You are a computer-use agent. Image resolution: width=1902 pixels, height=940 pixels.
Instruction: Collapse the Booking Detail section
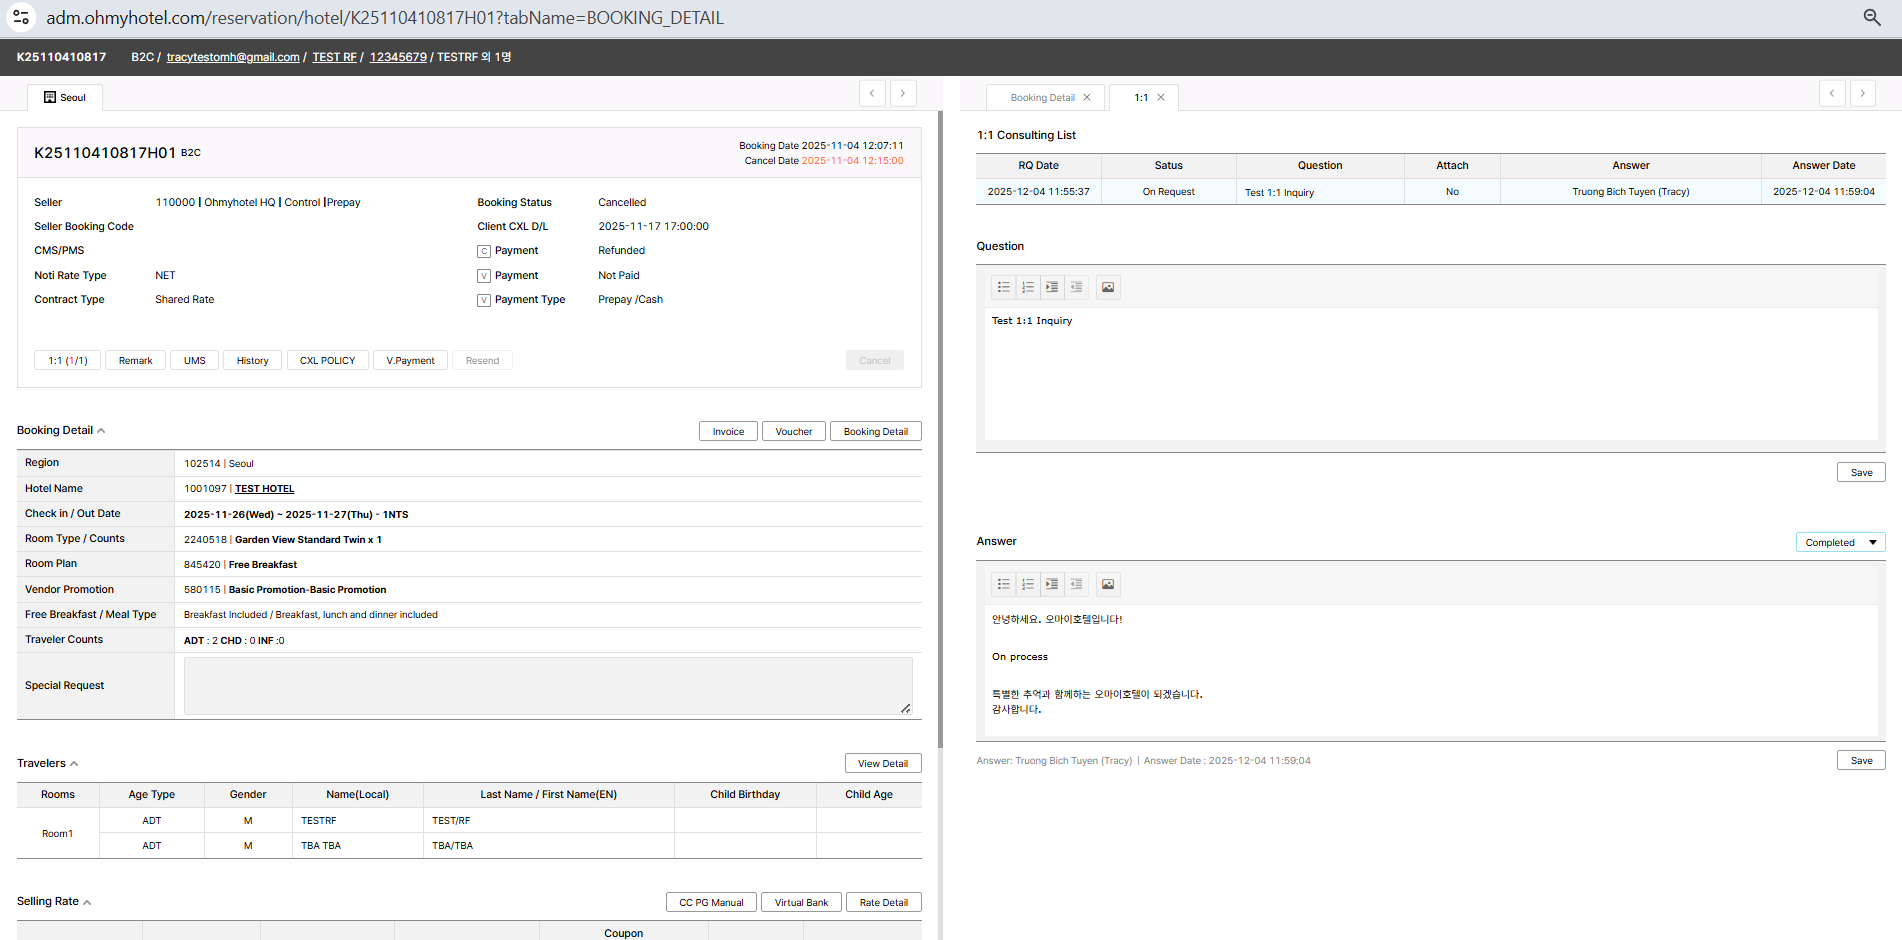[x=101, y=431]
